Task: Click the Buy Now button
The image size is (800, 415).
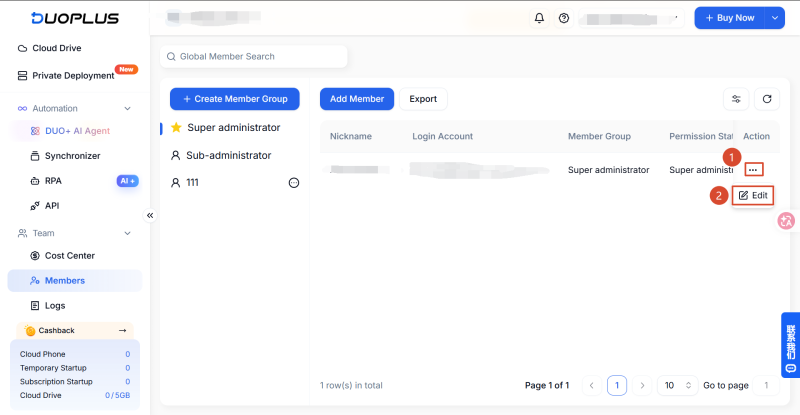Action: coord(730,18)
